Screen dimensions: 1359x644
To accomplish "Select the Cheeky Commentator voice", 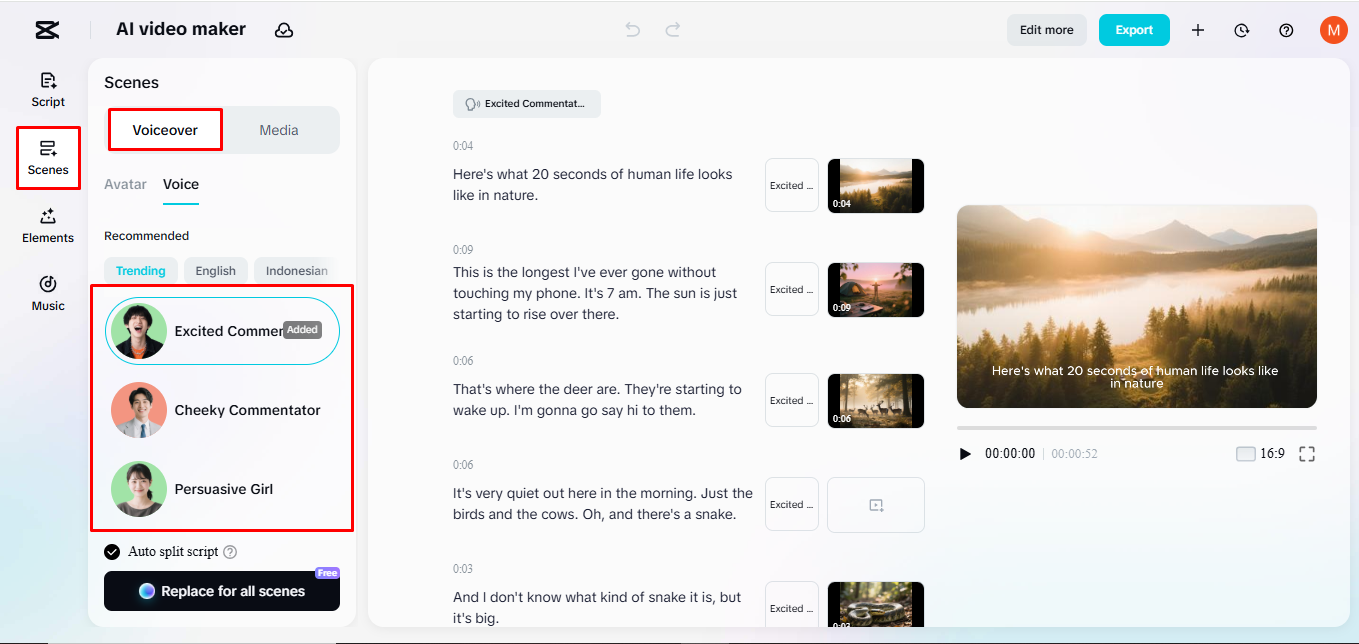I will click(x=221, y=410).
